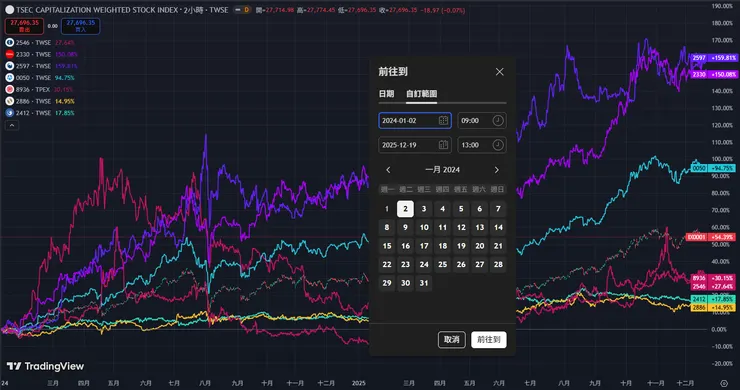Select January 19 in calendar
This screenshot has width=740, height=390.
[x=461, y=246]
